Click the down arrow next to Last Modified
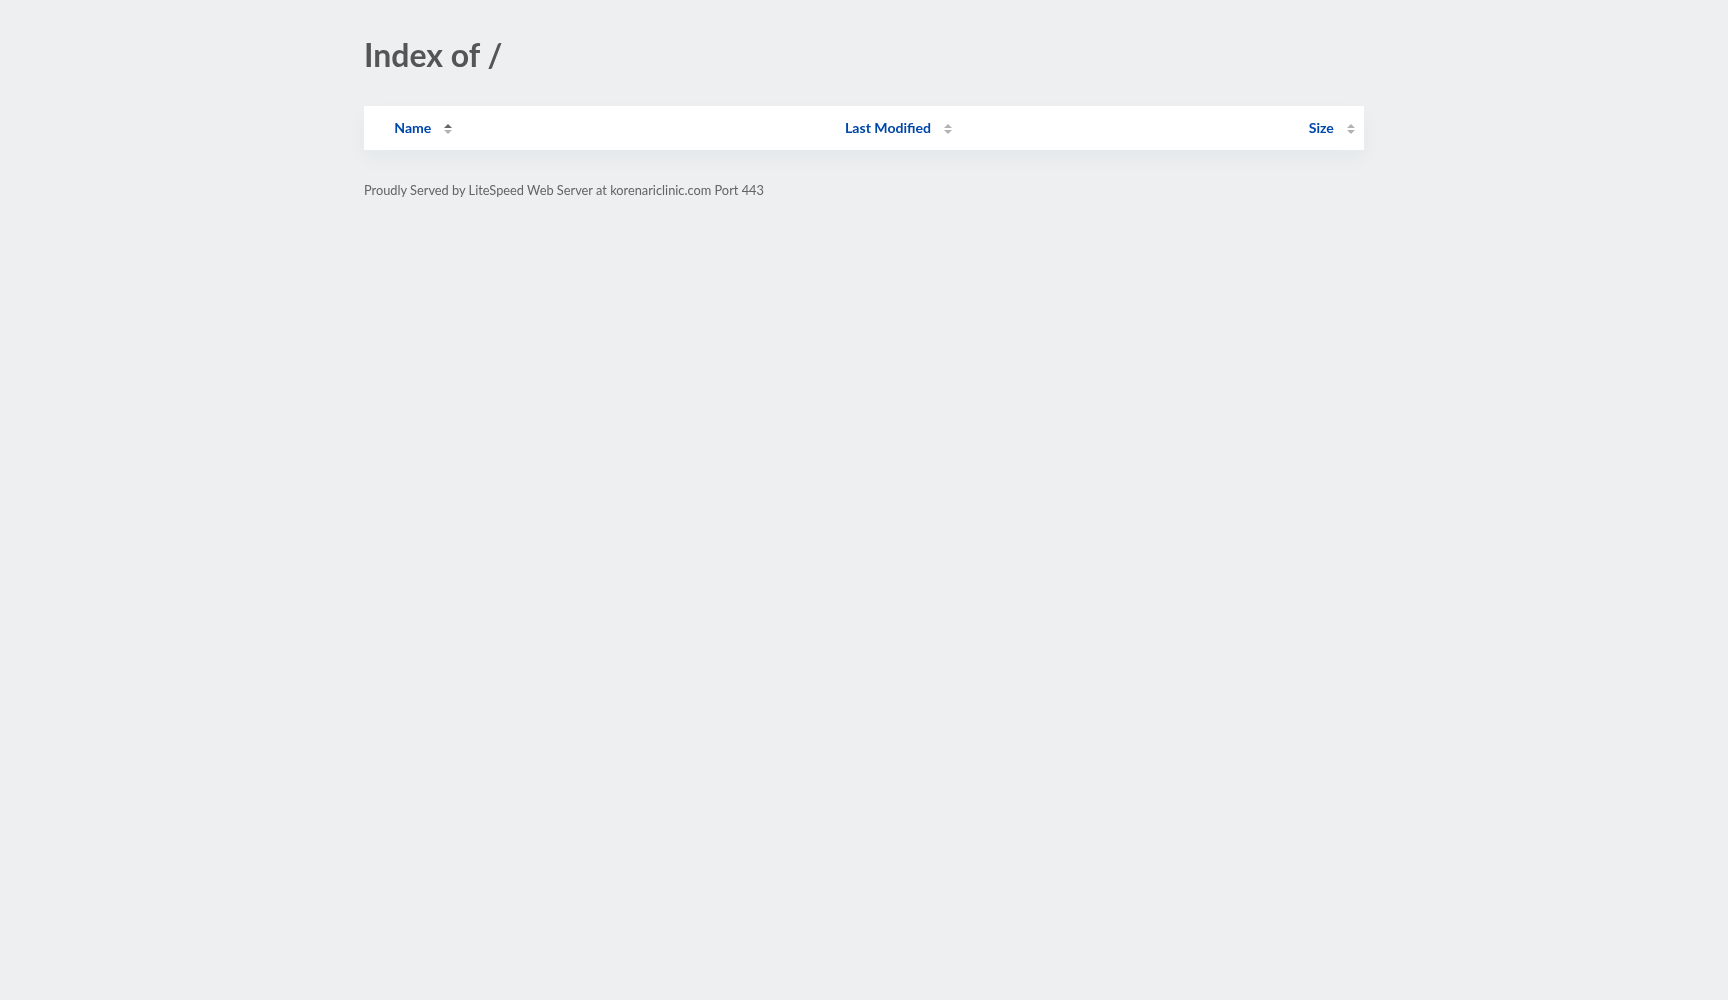This screenshot has height=1000, width=1728. pyautogui.click(x=947, y=132)
